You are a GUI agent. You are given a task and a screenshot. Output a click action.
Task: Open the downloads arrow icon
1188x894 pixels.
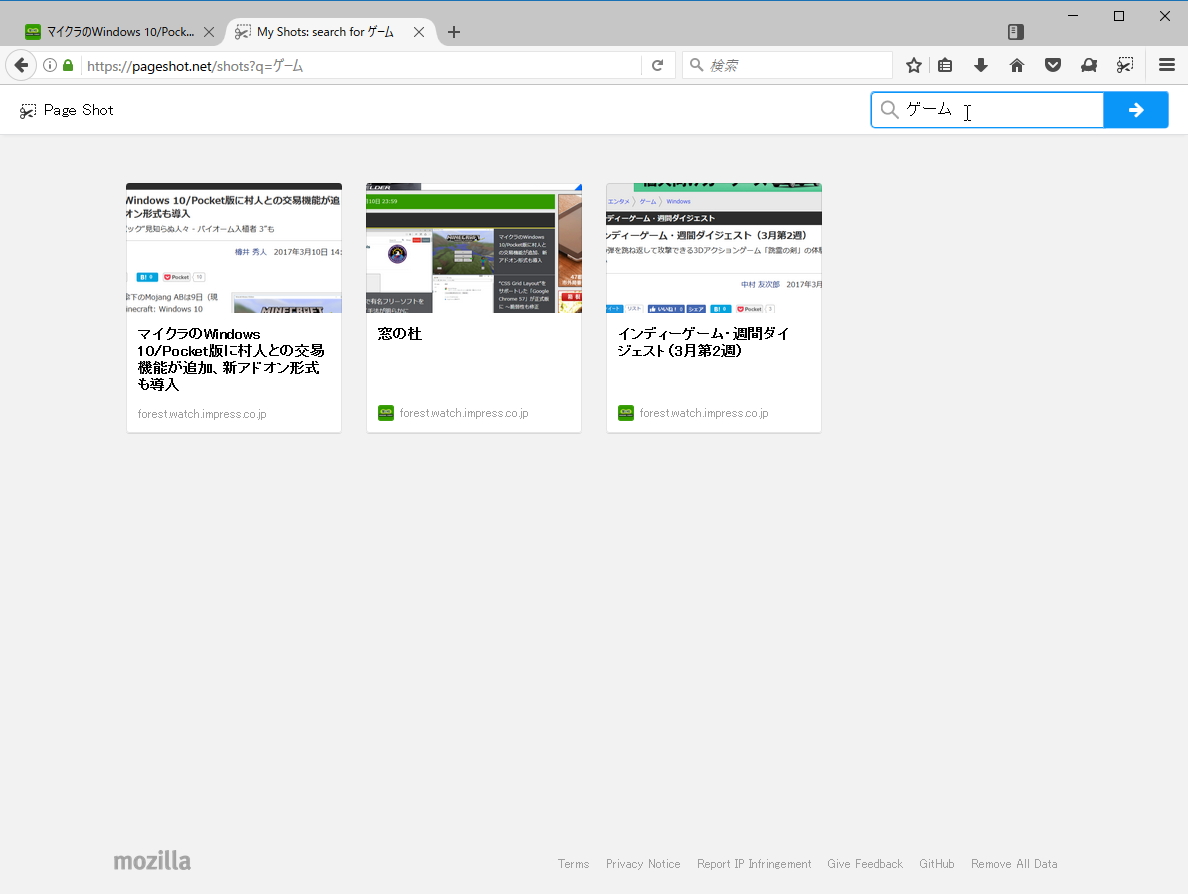click(980, 65)
